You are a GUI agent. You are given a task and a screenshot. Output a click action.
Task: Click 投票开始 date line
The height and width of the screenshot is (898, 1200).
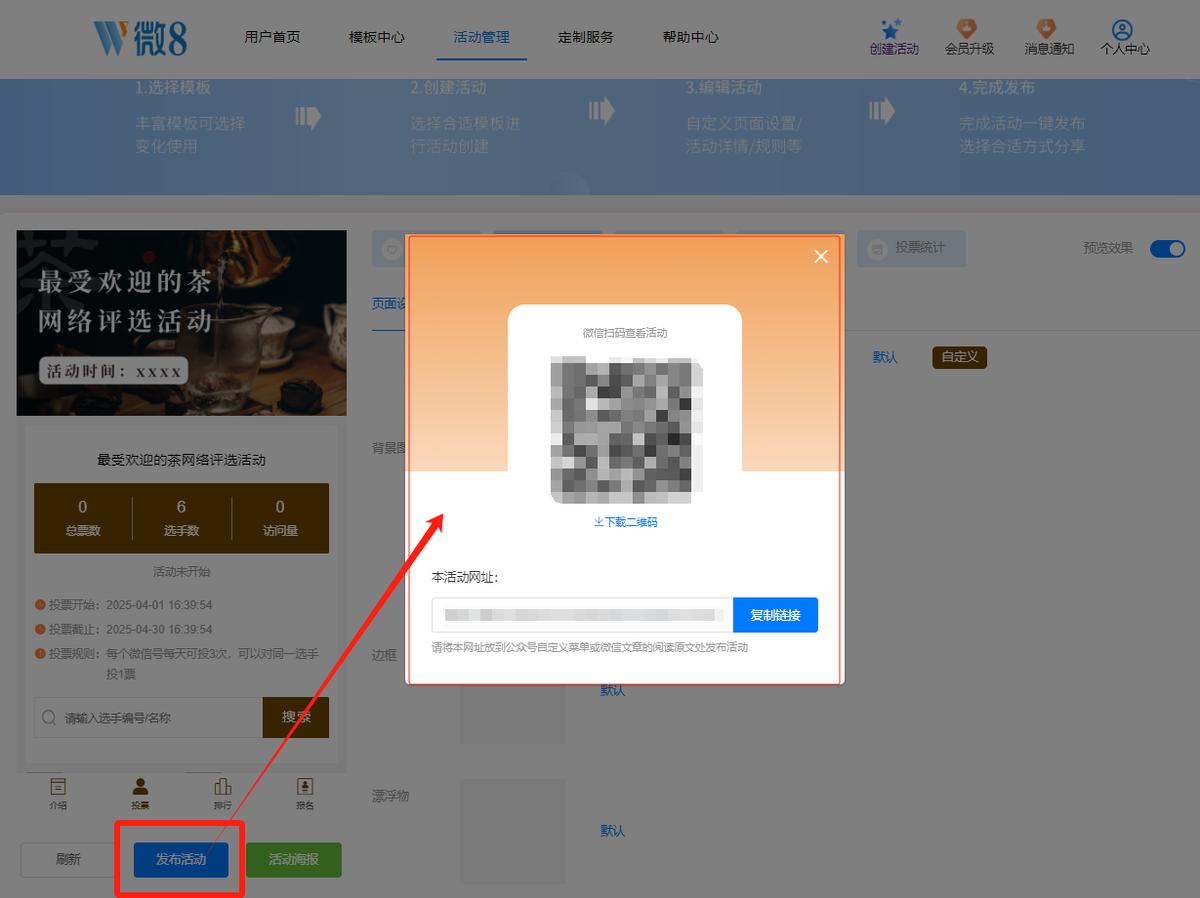pos(124,605)
